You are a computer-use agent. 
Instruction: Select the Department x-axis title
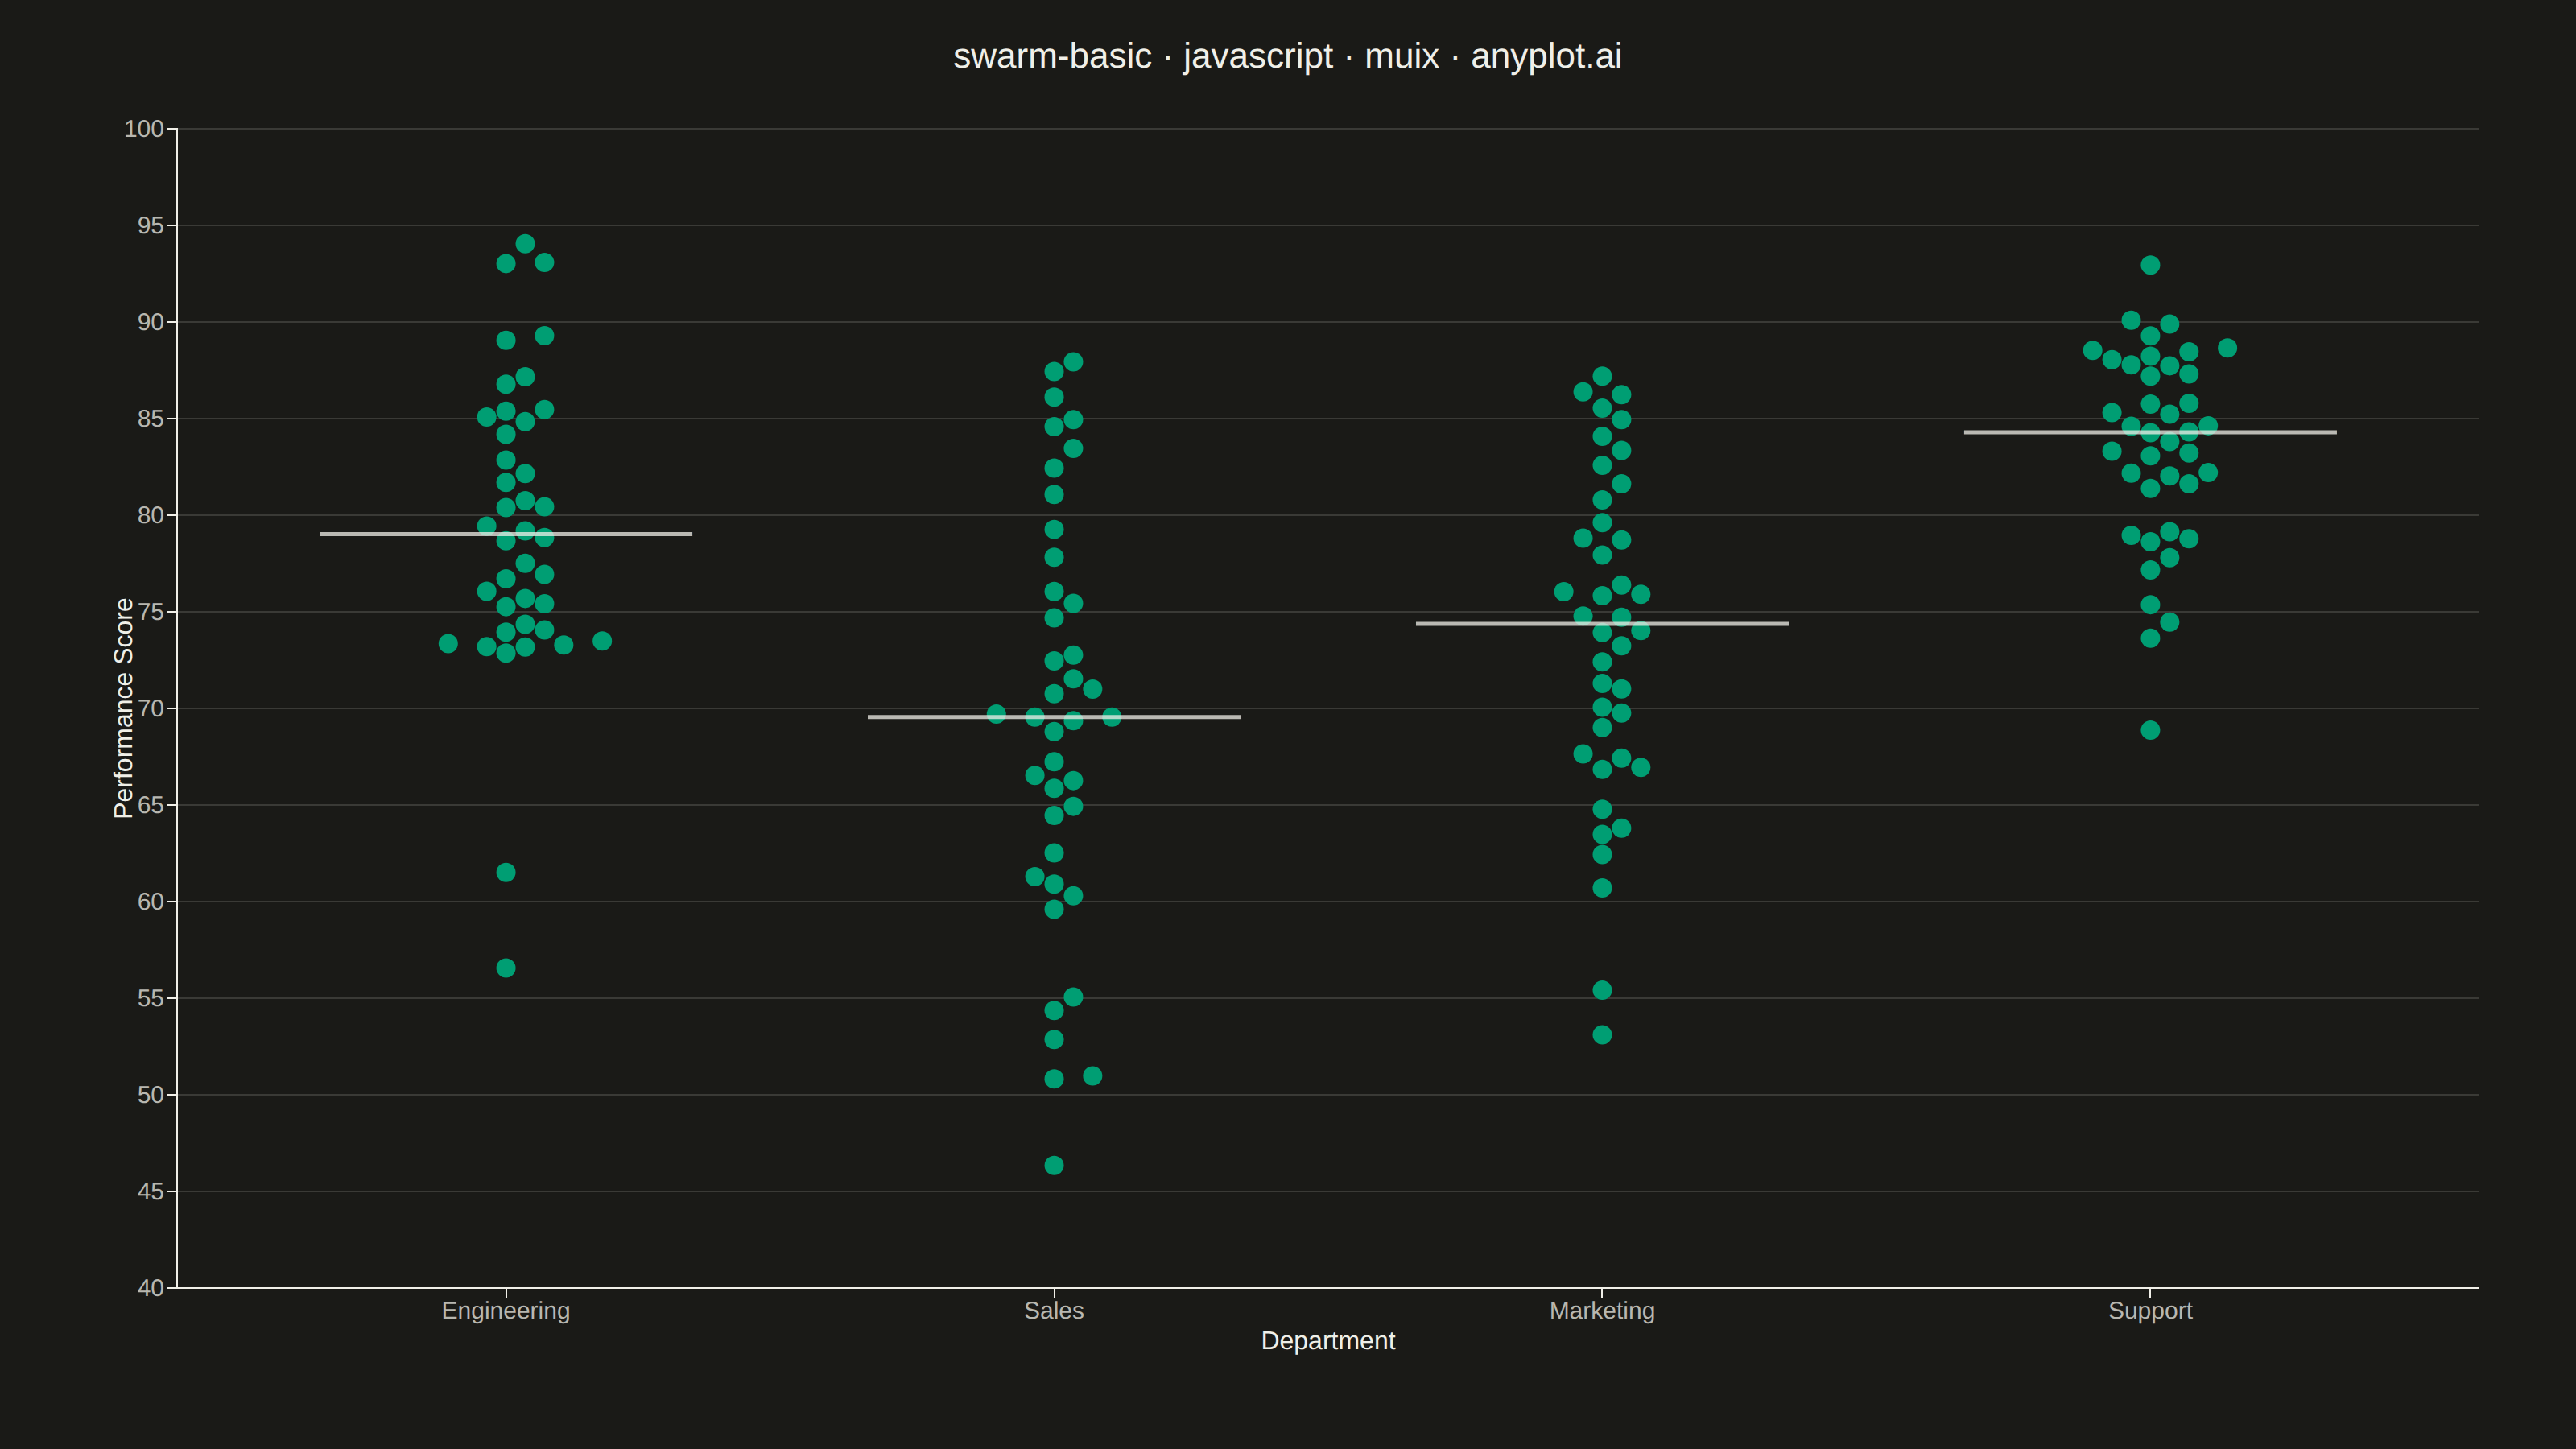pos(1328,1341)
